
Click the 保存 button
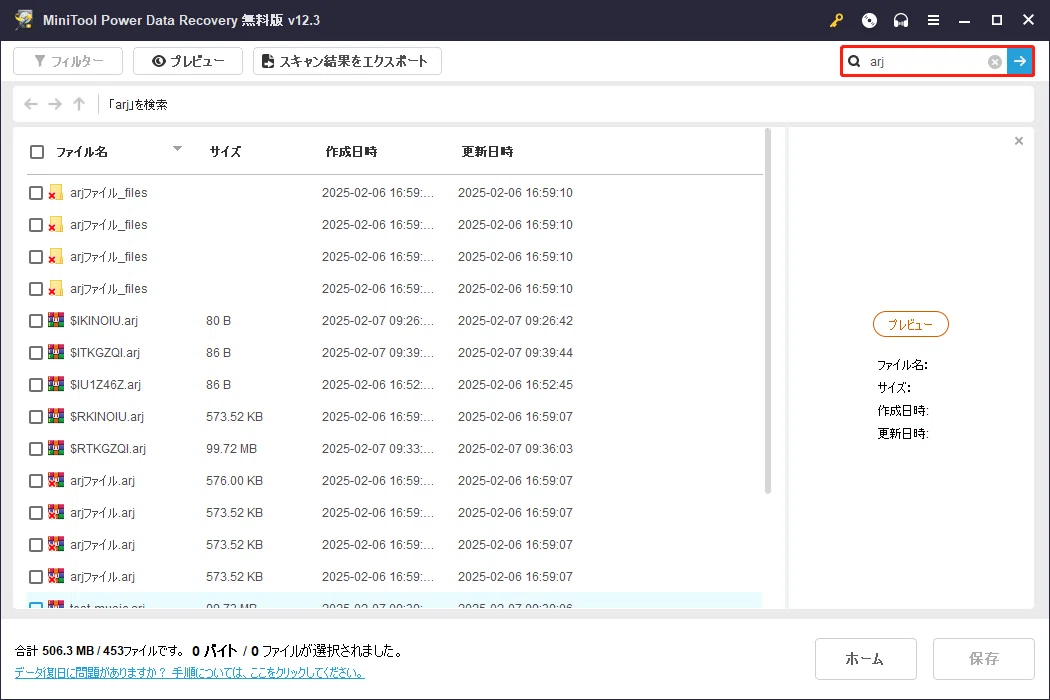point(984,658)
